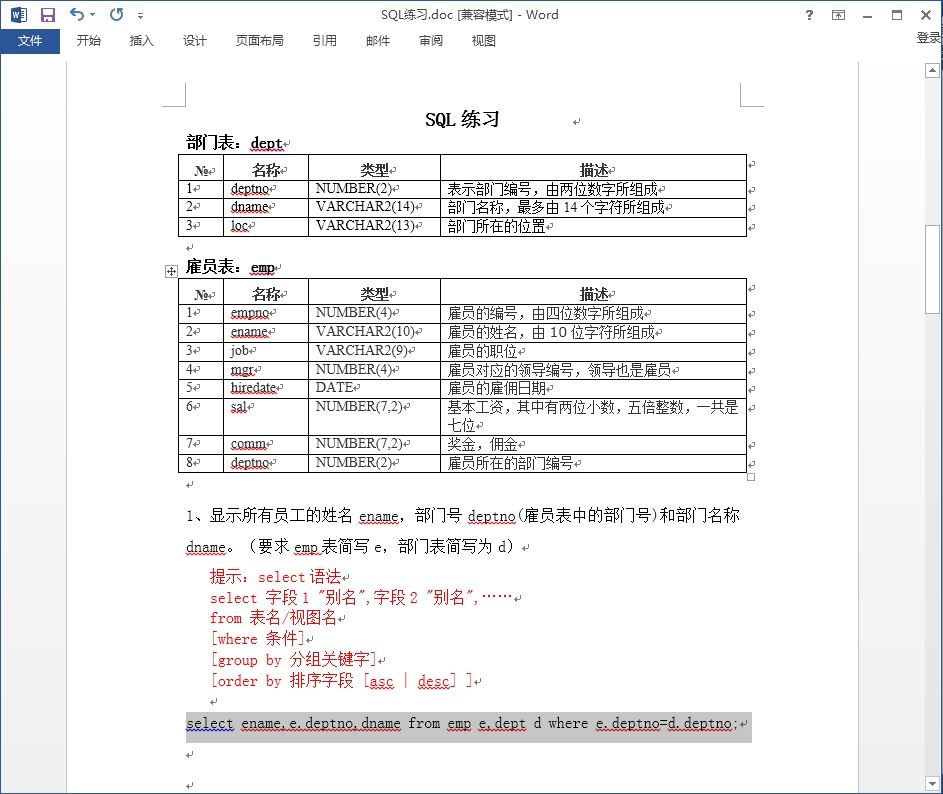Click heading 部门表: dept

[x=235, y=143]
